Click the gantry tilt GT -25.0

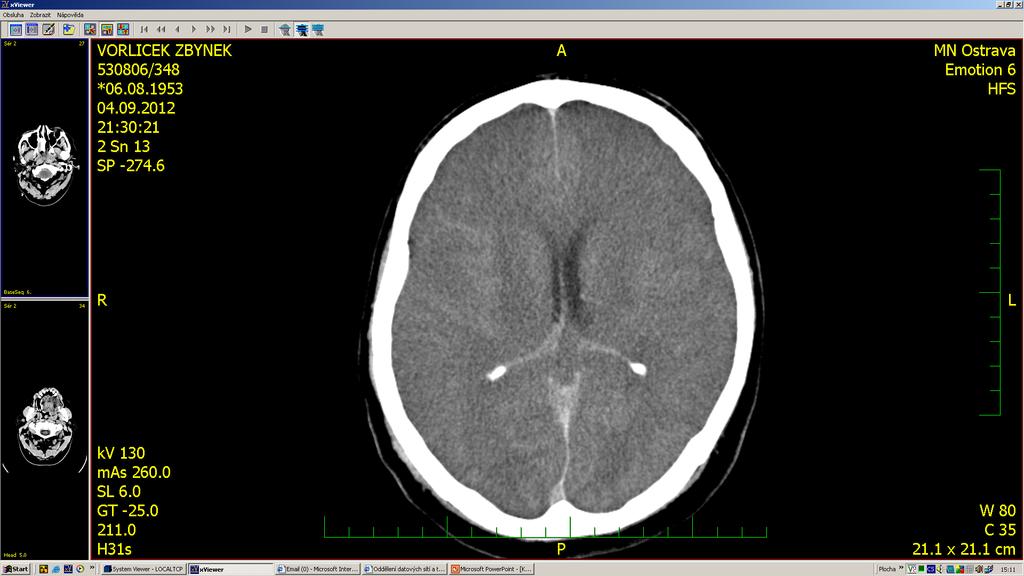pyautogui.click(x=127, y=511)
